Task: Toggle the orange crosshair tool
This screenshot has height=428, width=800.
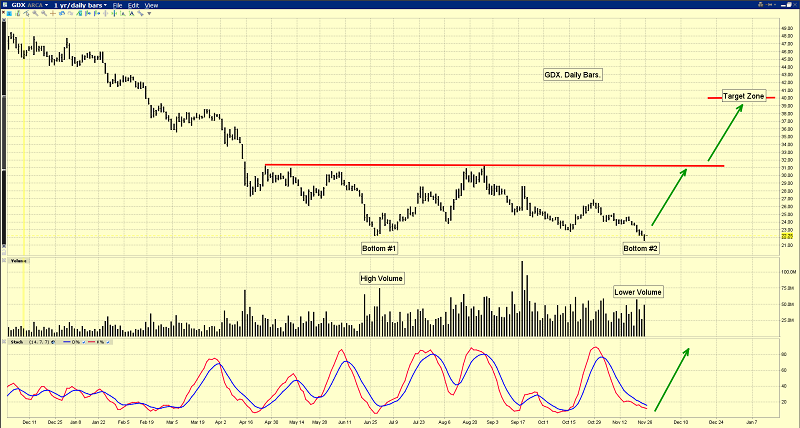Action: pyautogui.click(x=53, y=13)
